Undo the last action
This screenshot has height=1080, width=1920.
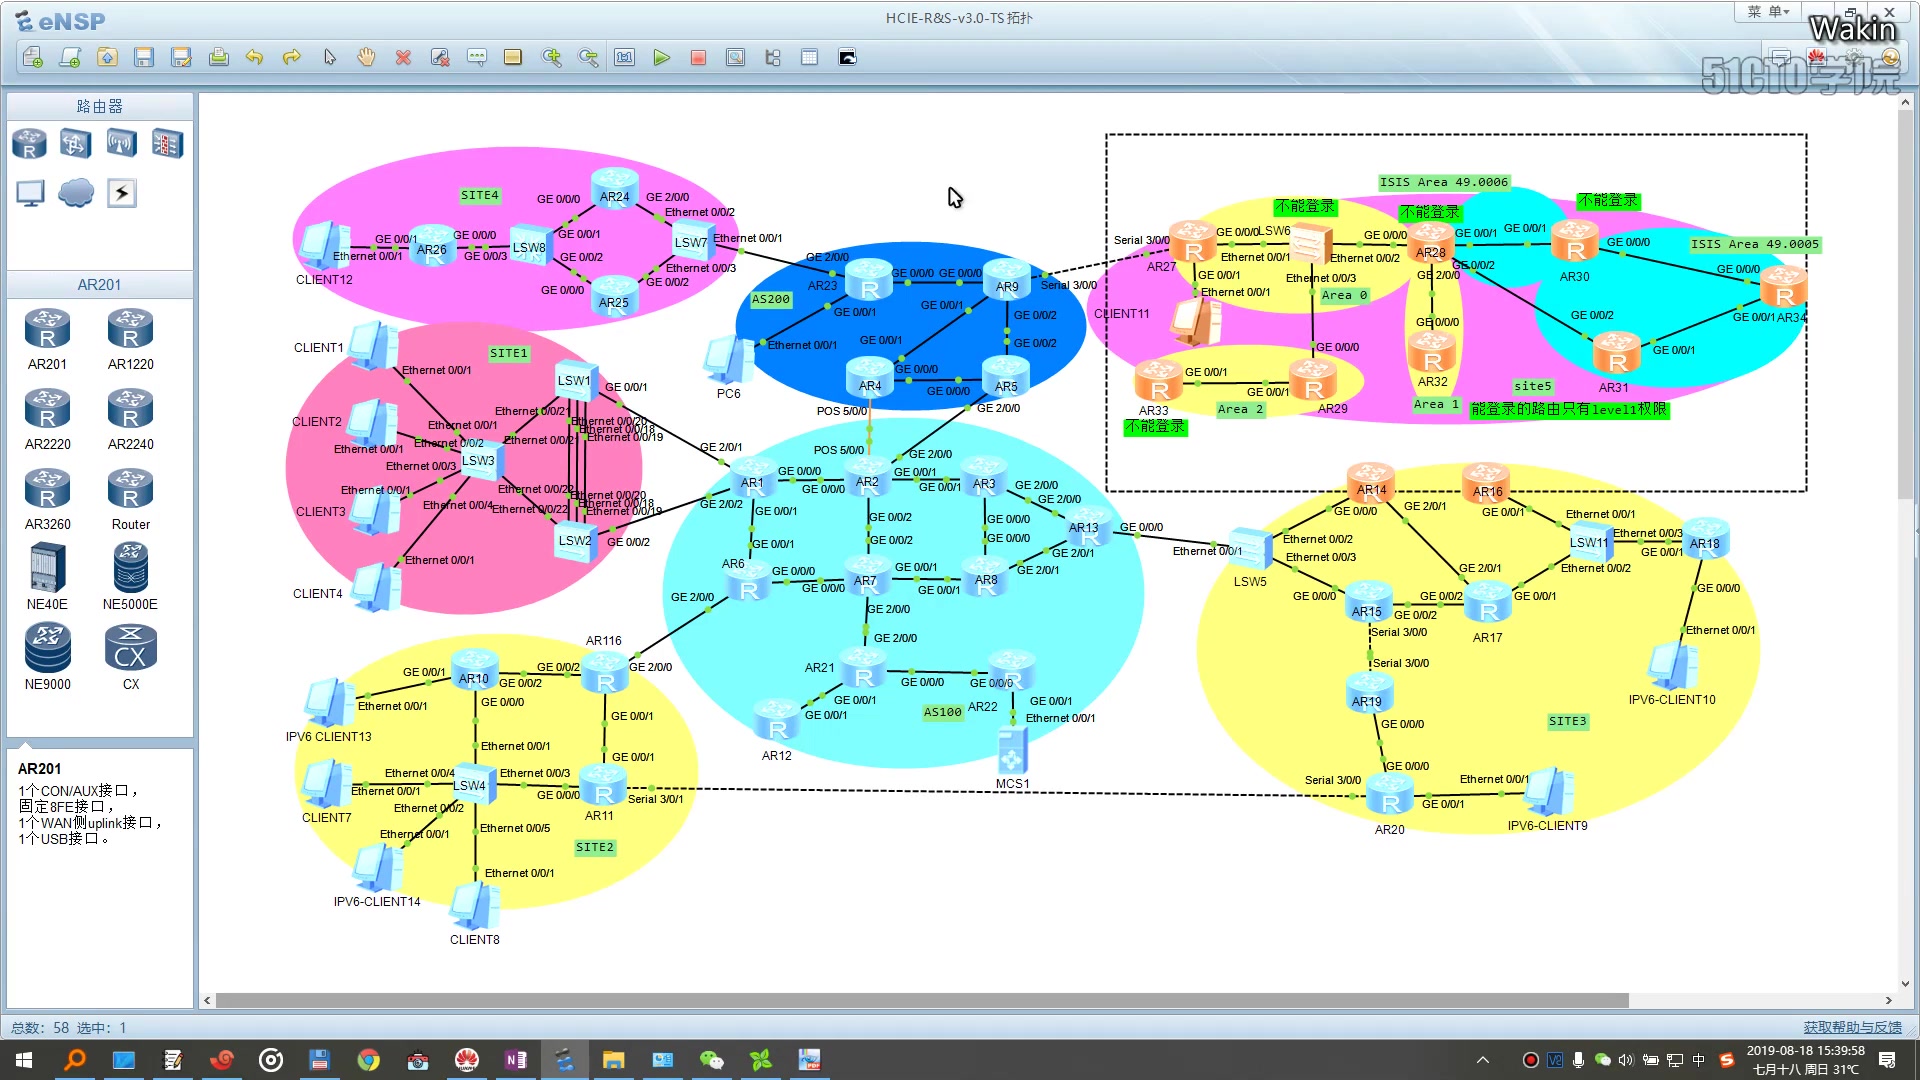255,58
